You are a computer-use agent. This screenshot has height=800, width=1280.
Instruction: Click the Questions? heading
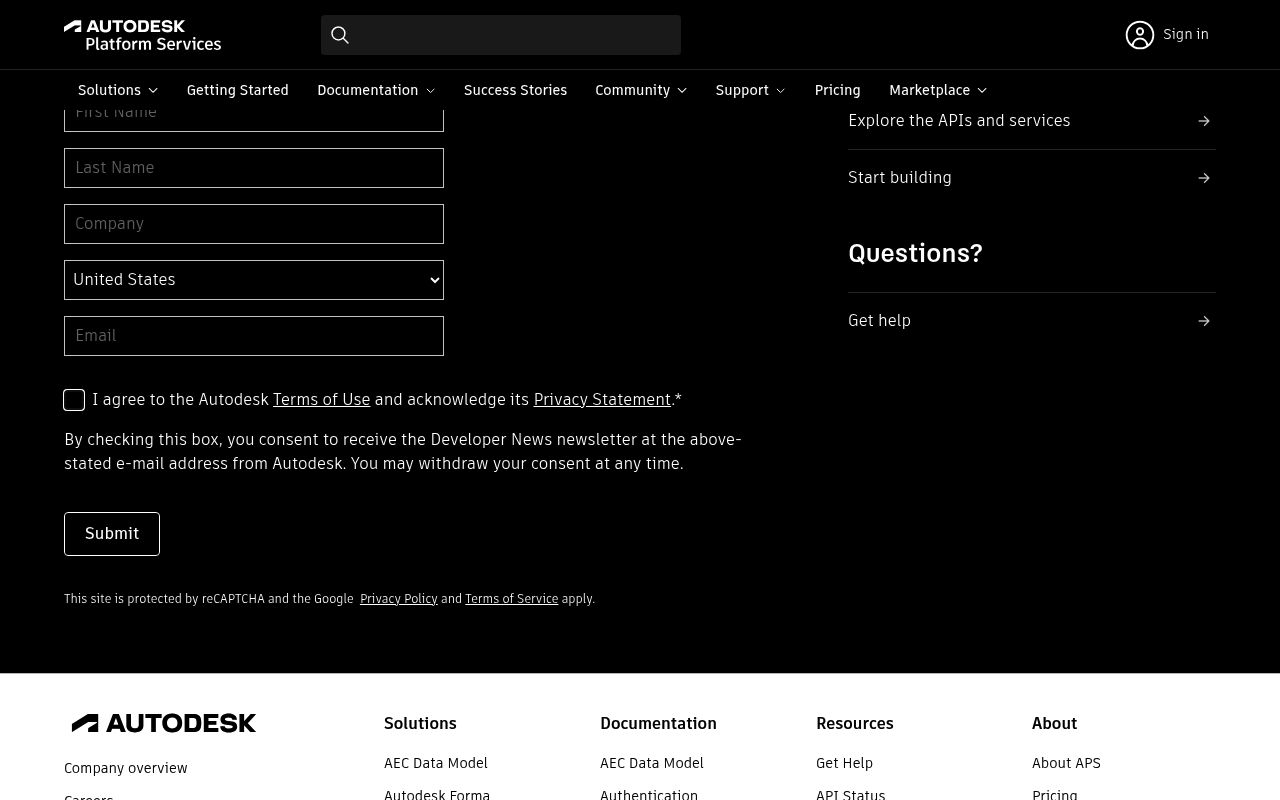click(915, 253)
